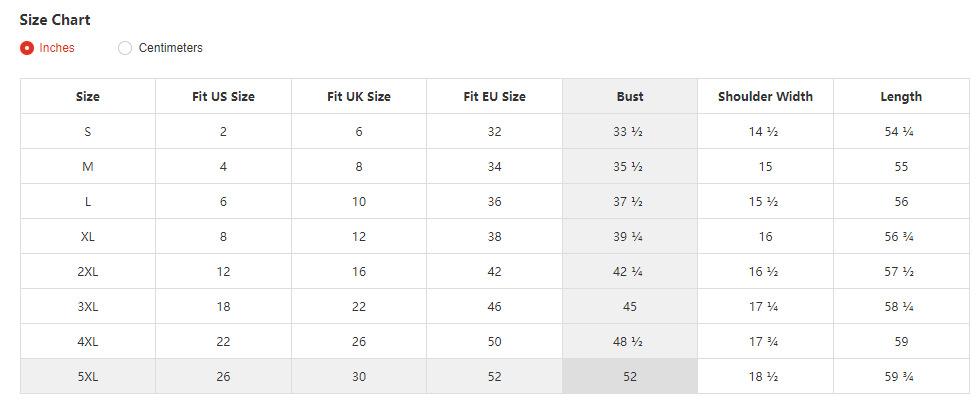Click the Fit US Size header

[223, 97]
